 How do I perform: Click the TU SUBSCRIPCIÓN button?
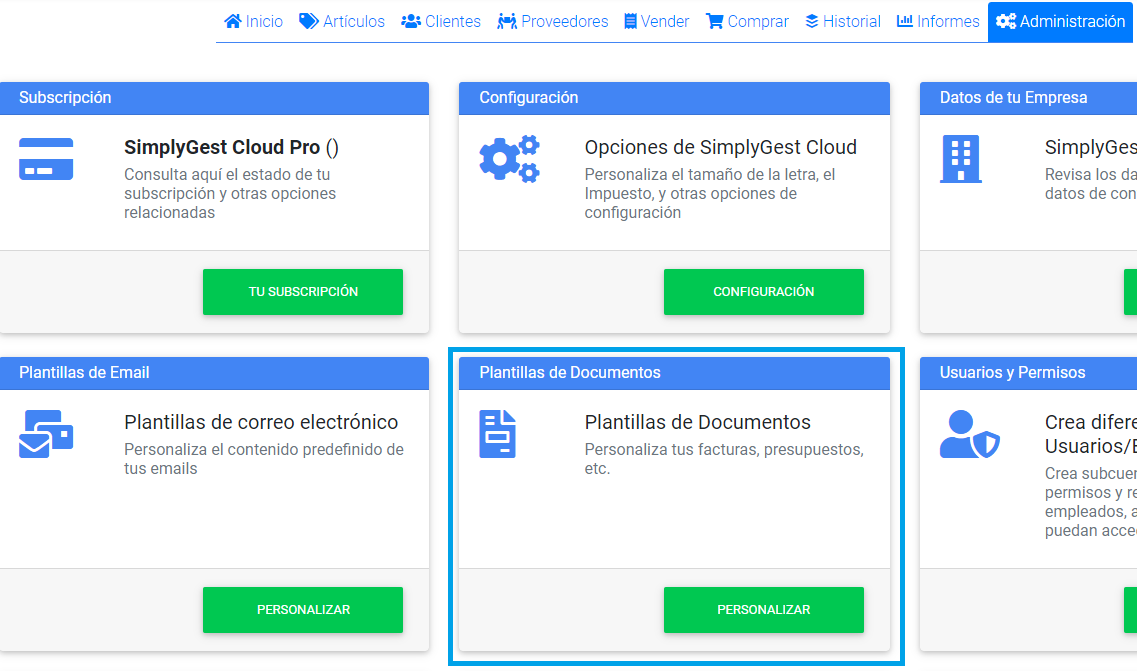point(303,291)
